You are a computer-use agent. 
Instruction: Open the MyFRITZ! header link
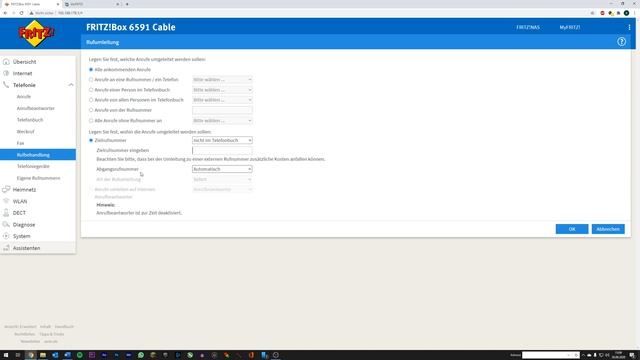pyautogui.click(x=570, y=27)
